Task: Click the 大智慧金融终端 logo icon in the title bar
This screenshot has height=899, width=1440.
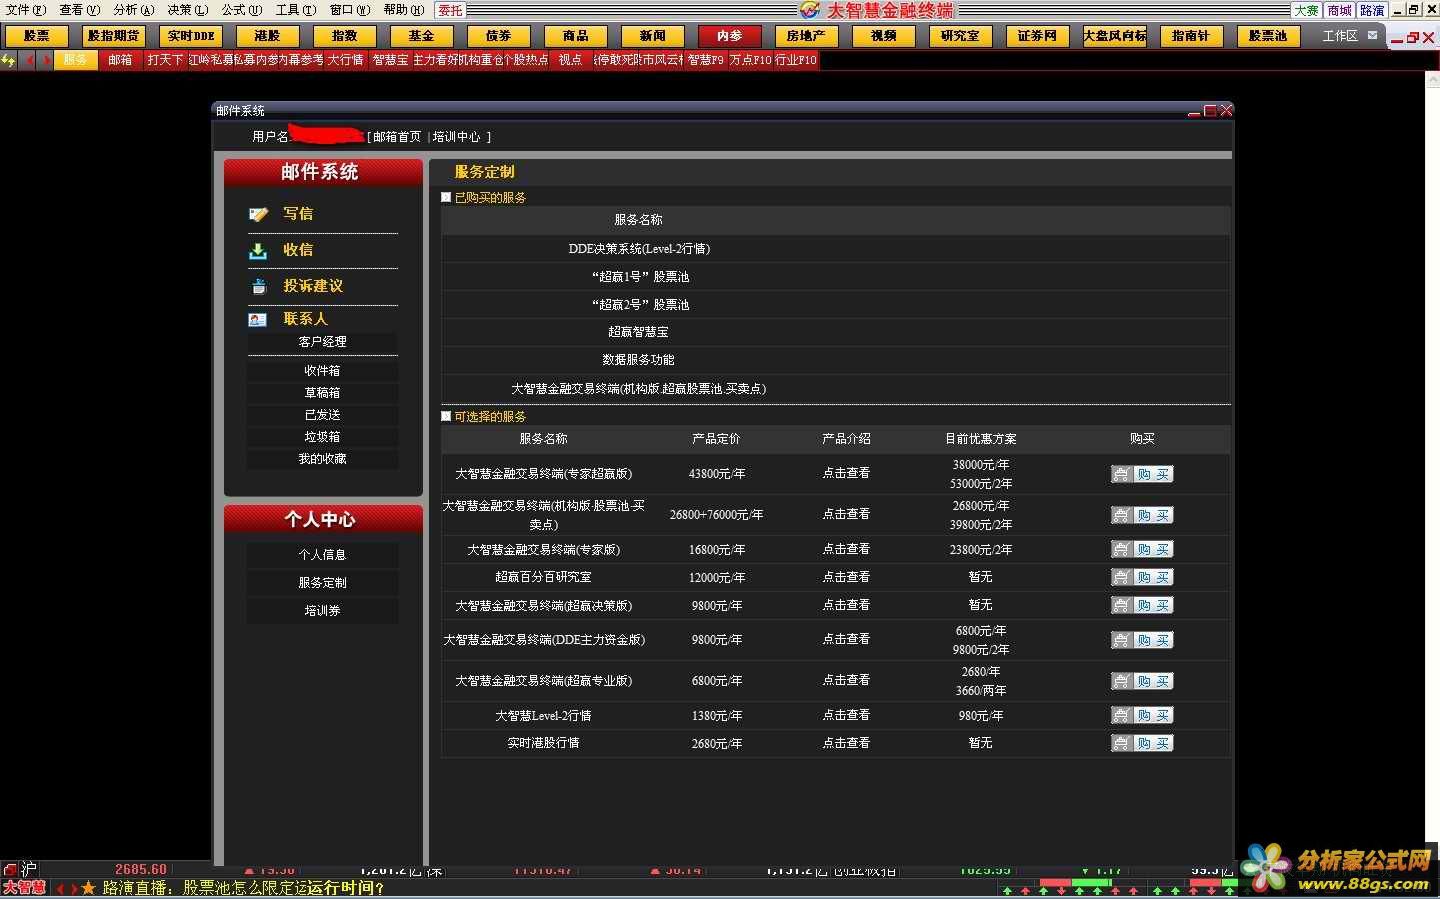Action: [x=811, y=10]
